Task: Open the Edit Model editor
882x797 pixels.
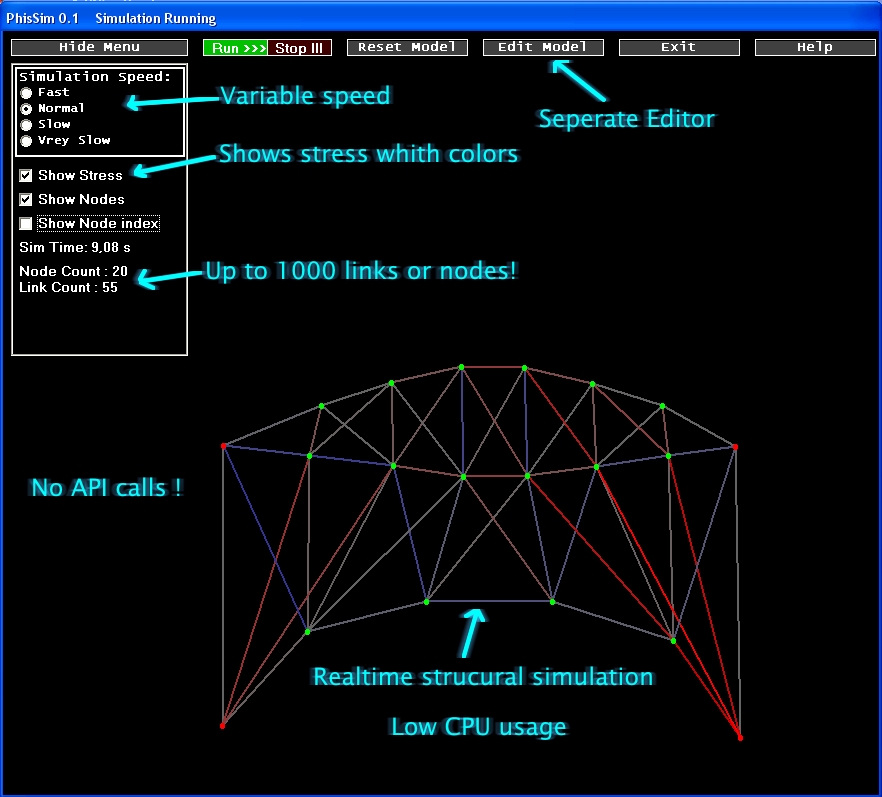Action: [x=543, y=47]
